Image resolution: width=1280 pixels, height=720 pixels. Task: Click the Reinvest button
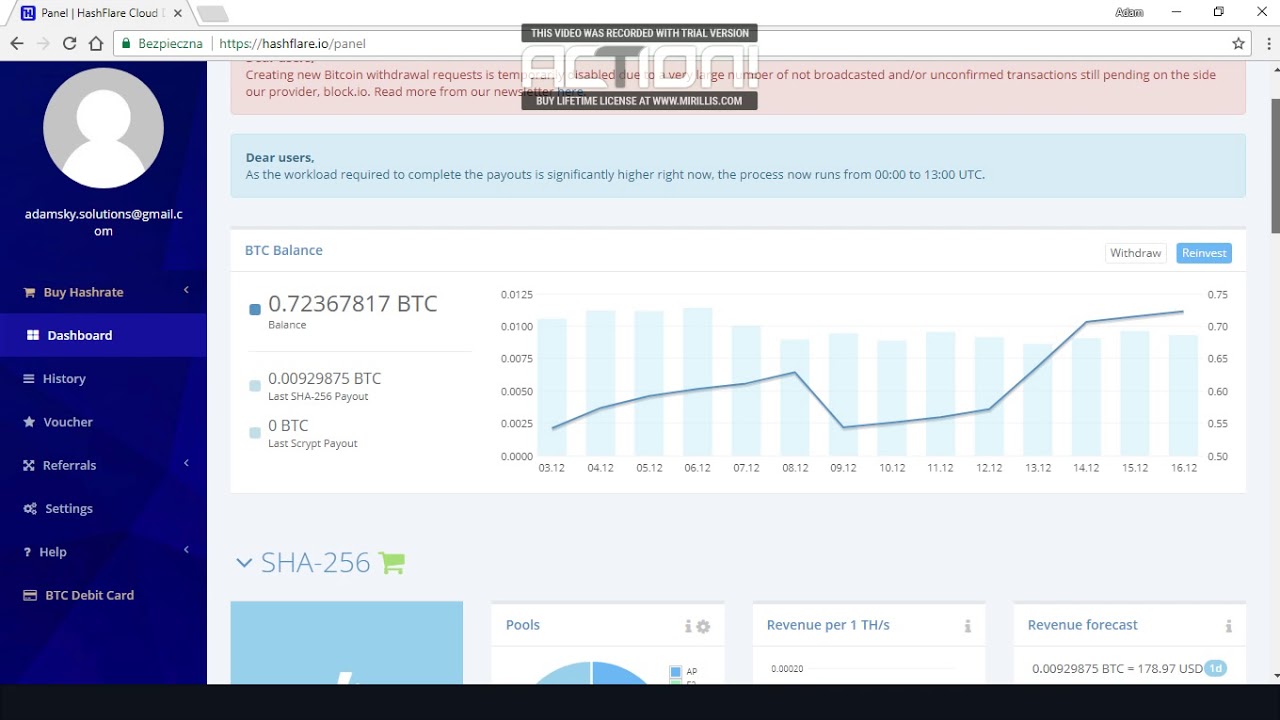tap(1204, 253)
